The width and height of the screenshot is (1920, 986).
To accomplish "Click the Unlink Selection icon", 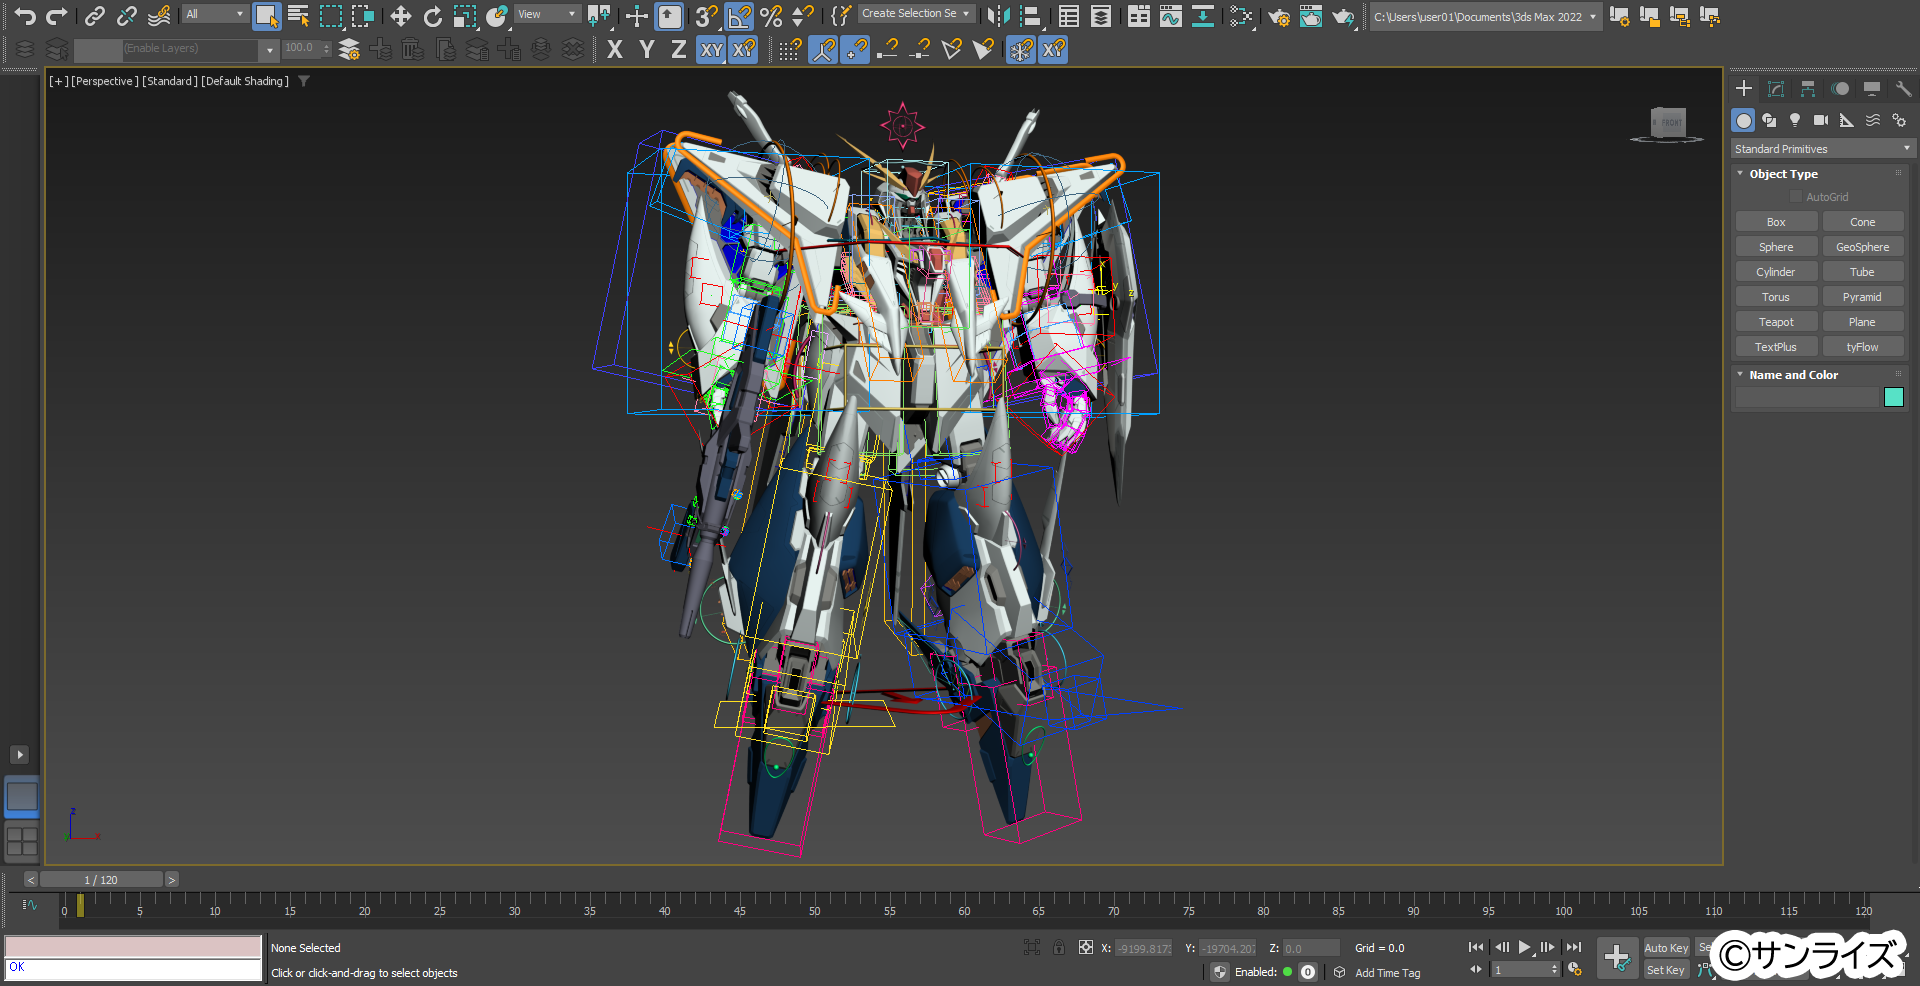I will point(127,16).
